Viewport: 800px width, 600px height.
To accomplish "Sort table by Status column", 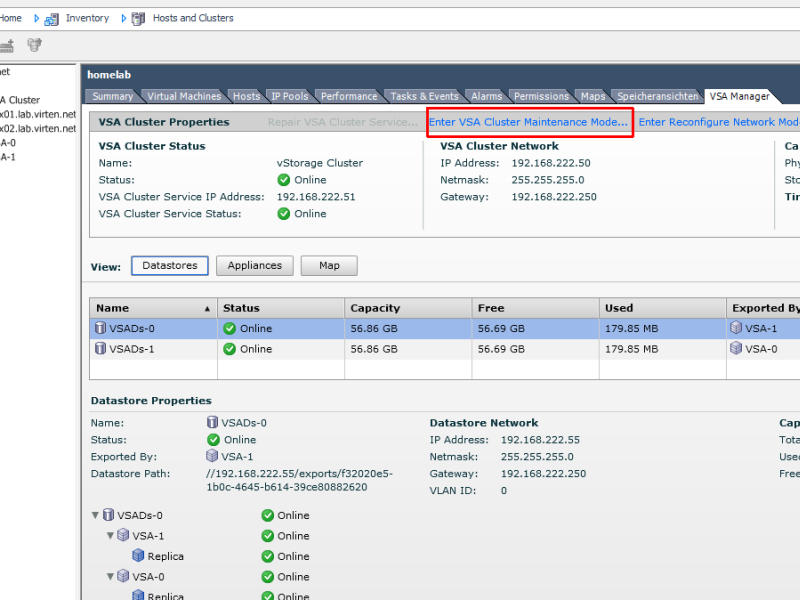I will [x=281, y=308].
